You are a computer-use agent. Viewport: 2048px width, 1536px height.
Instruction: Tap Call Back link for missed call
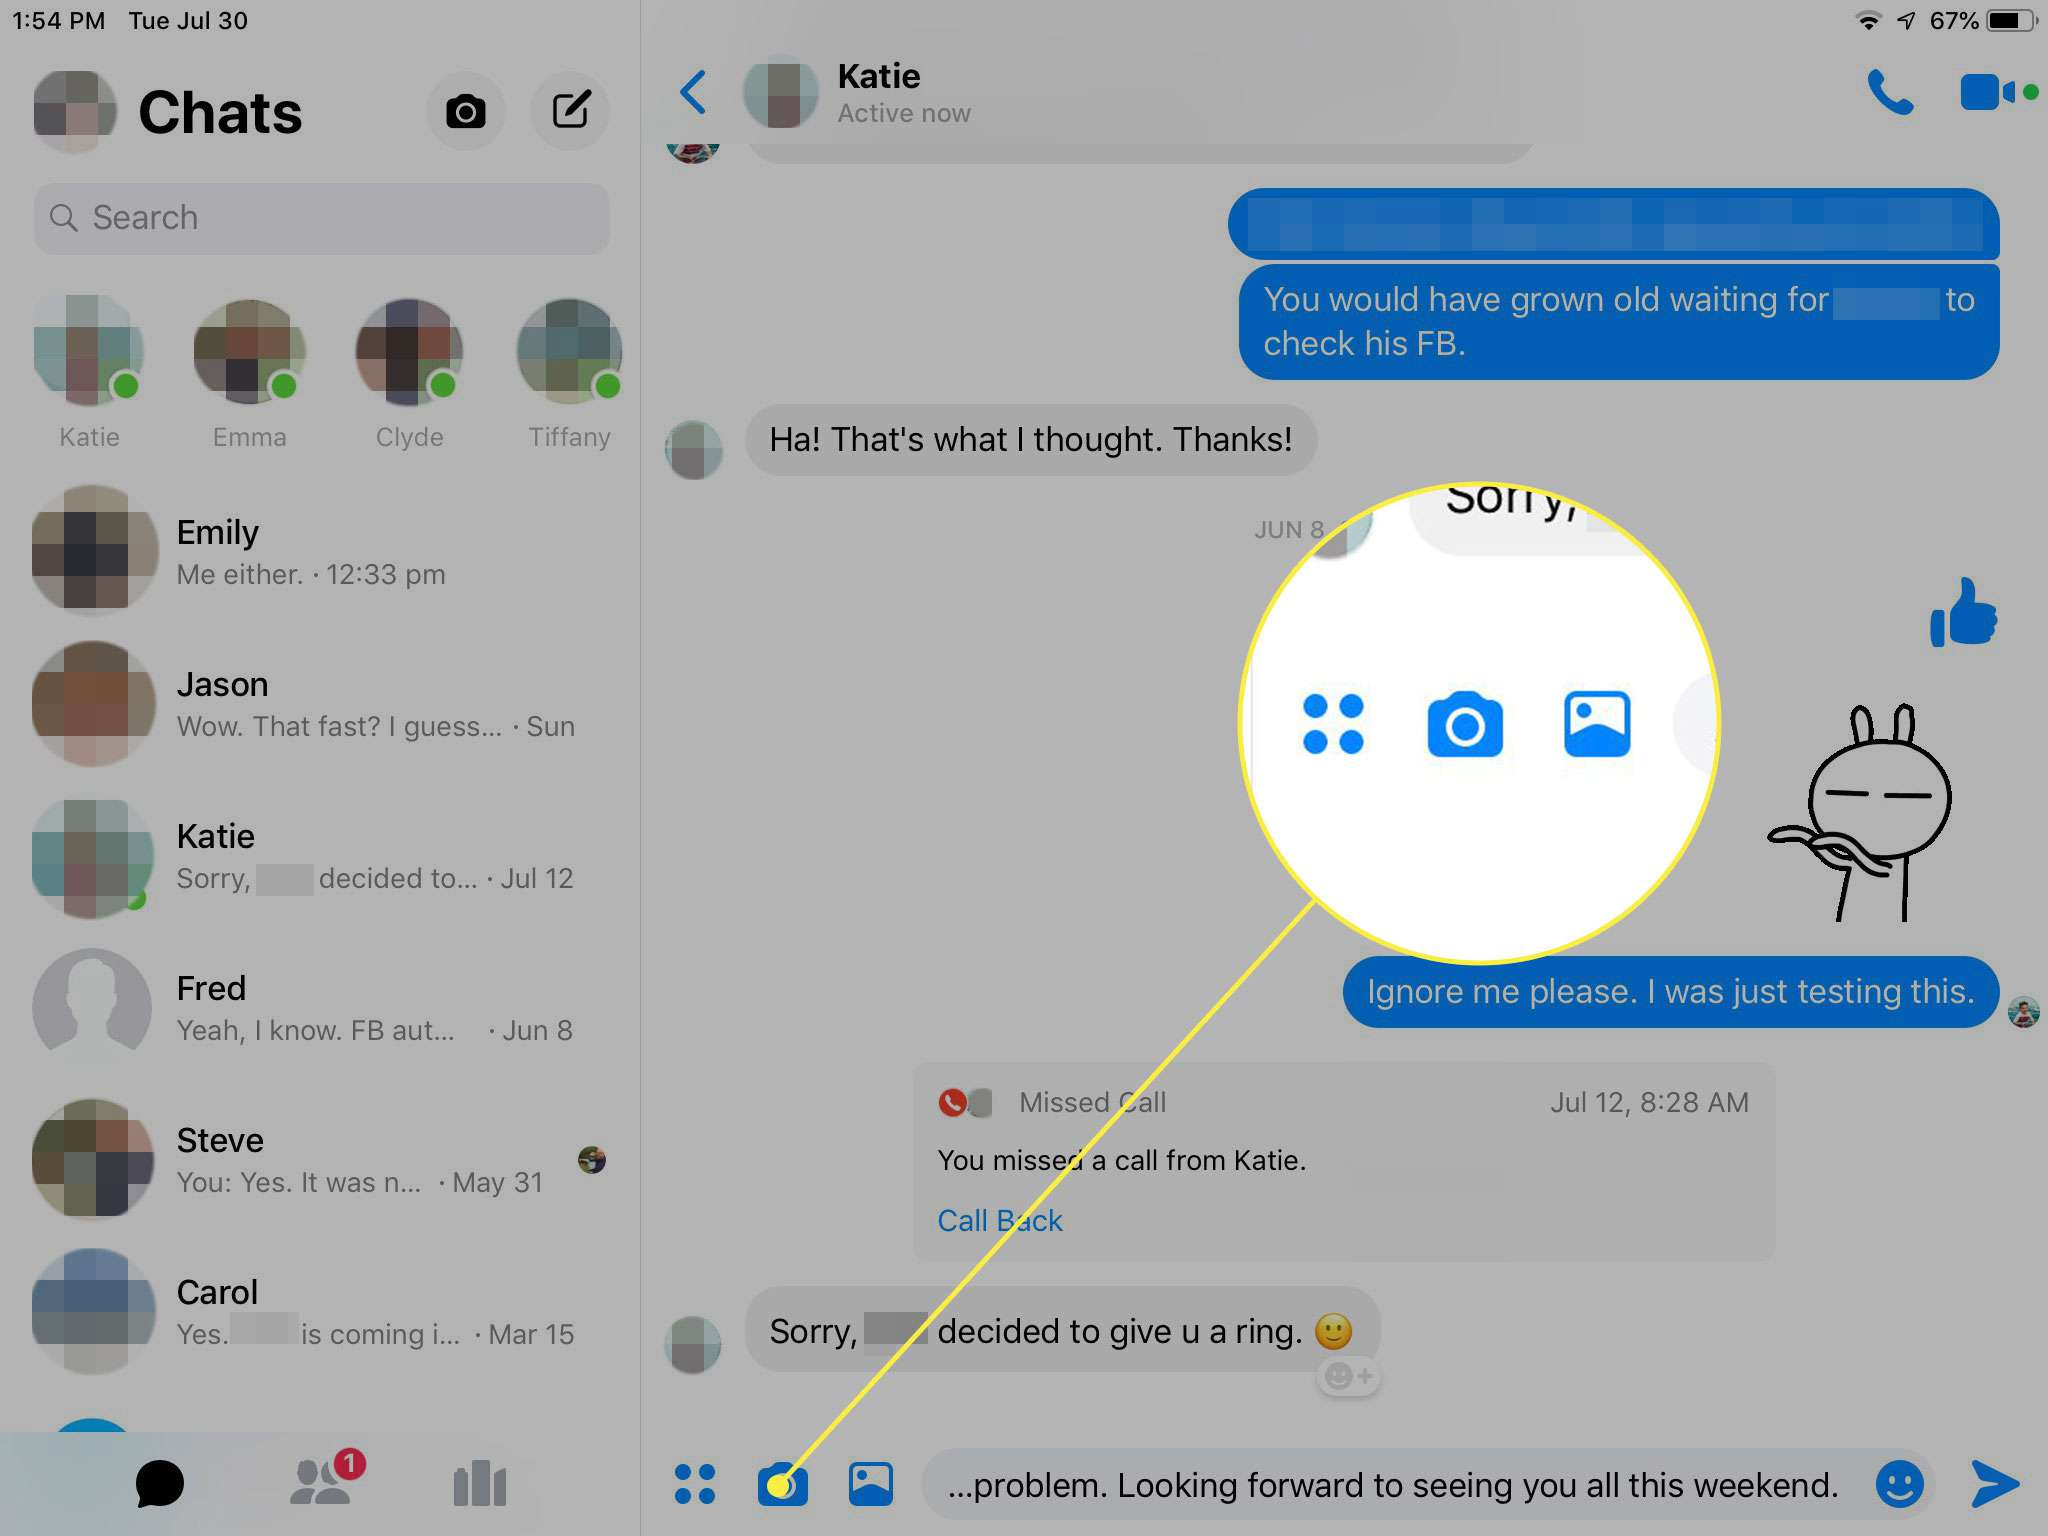tap(998, 1218)
